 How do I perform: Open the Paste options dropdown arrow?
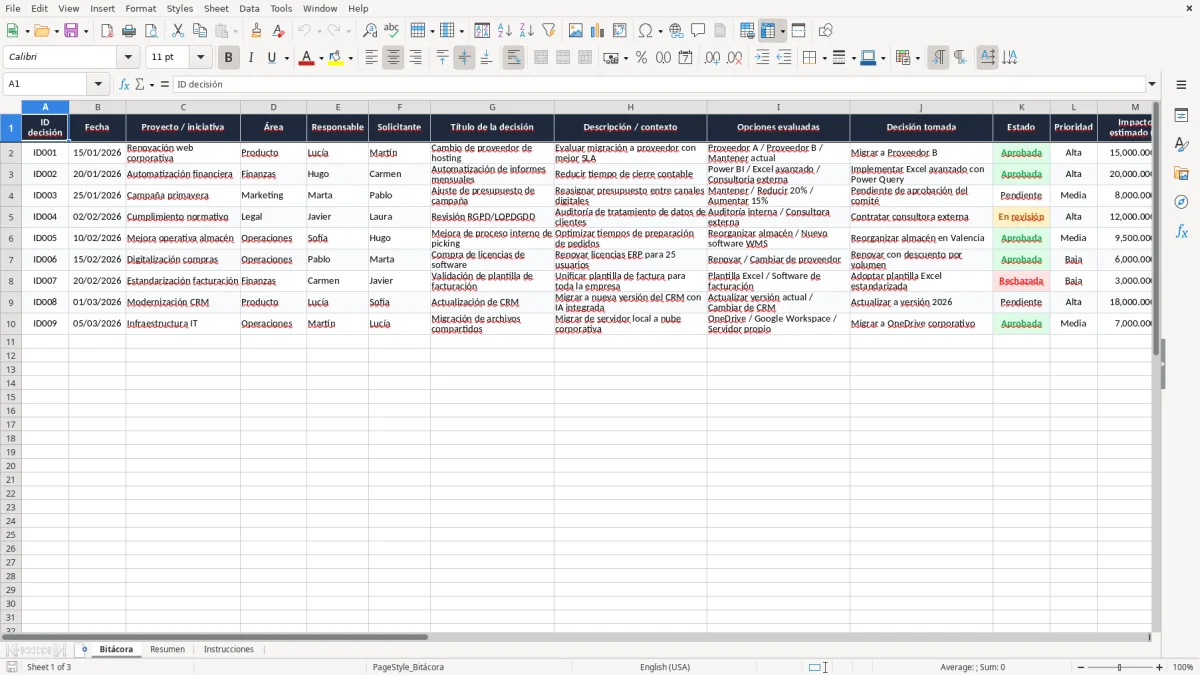[235, 31]
